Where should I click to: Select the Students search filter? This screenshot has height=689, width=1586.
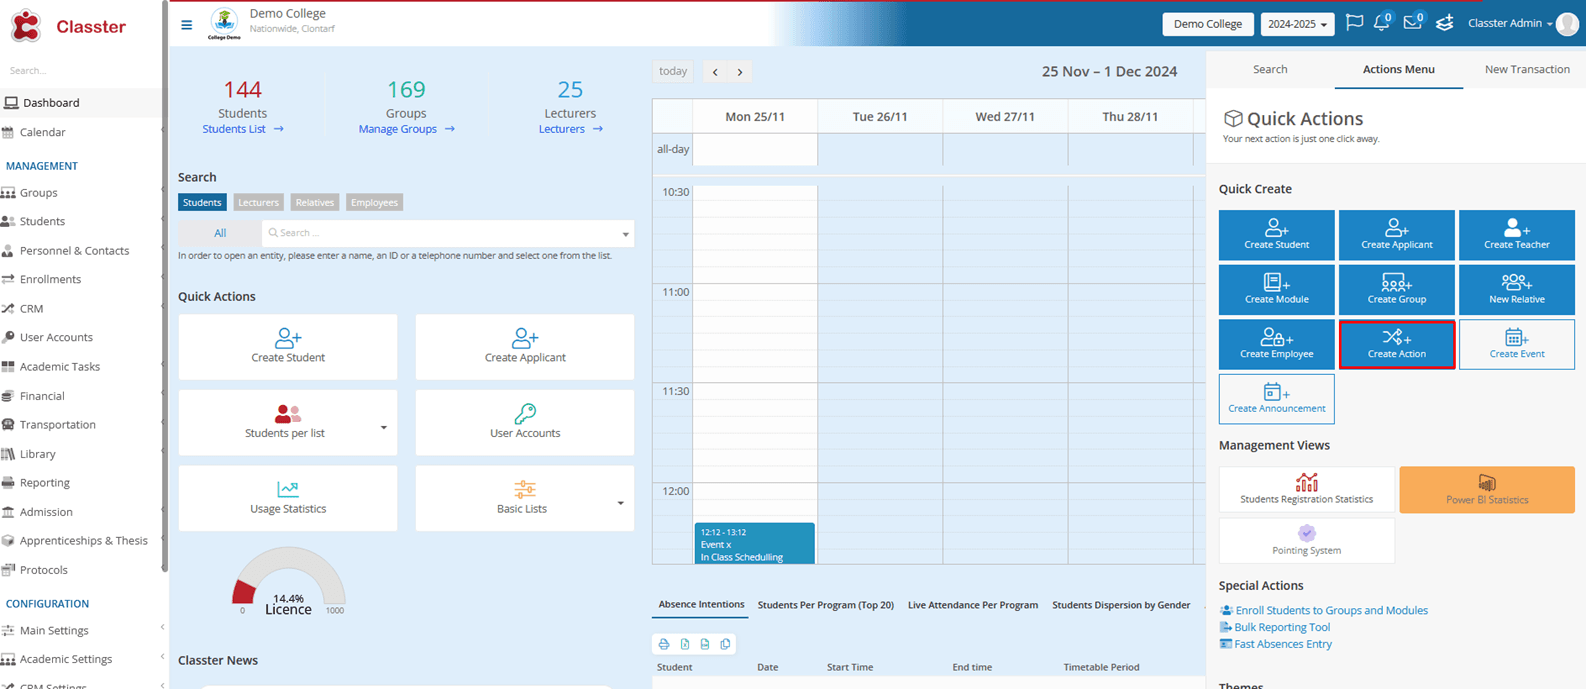pos(202,202)
